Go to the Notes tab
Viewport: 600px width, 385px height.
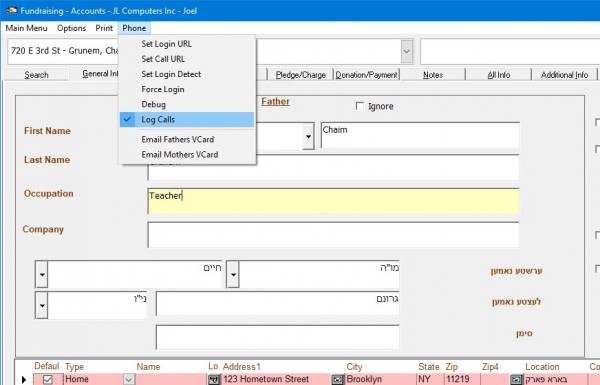point(433,75)
